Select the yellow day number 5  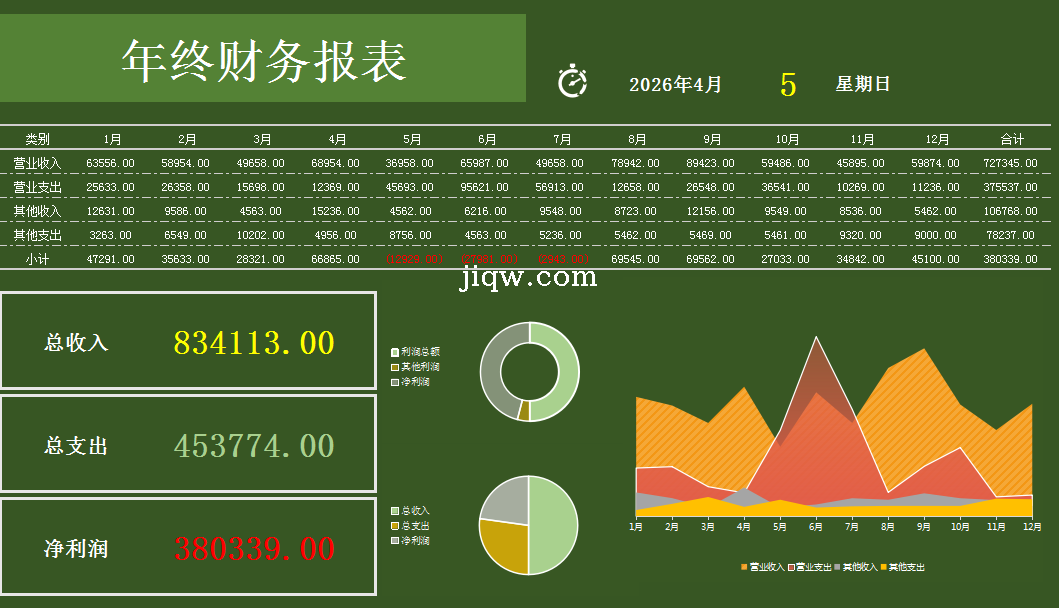coord(788,85)
